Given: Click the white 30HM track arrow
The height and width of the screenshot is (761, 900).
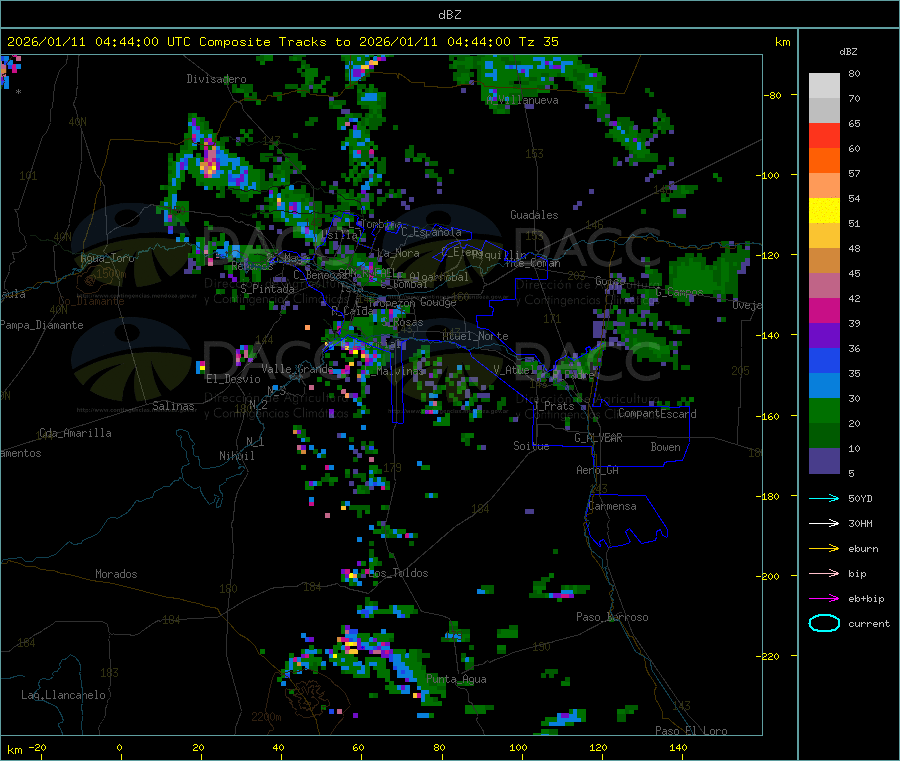Looking at the screenshot, I should point(824,523).
